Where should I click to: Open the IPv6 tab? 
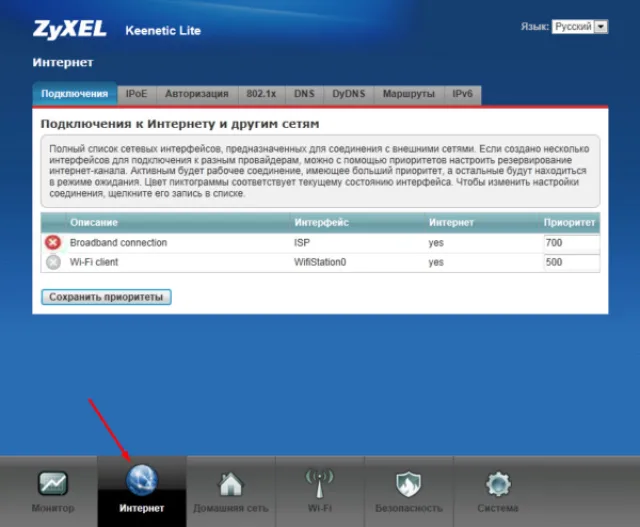click(462, 94)
